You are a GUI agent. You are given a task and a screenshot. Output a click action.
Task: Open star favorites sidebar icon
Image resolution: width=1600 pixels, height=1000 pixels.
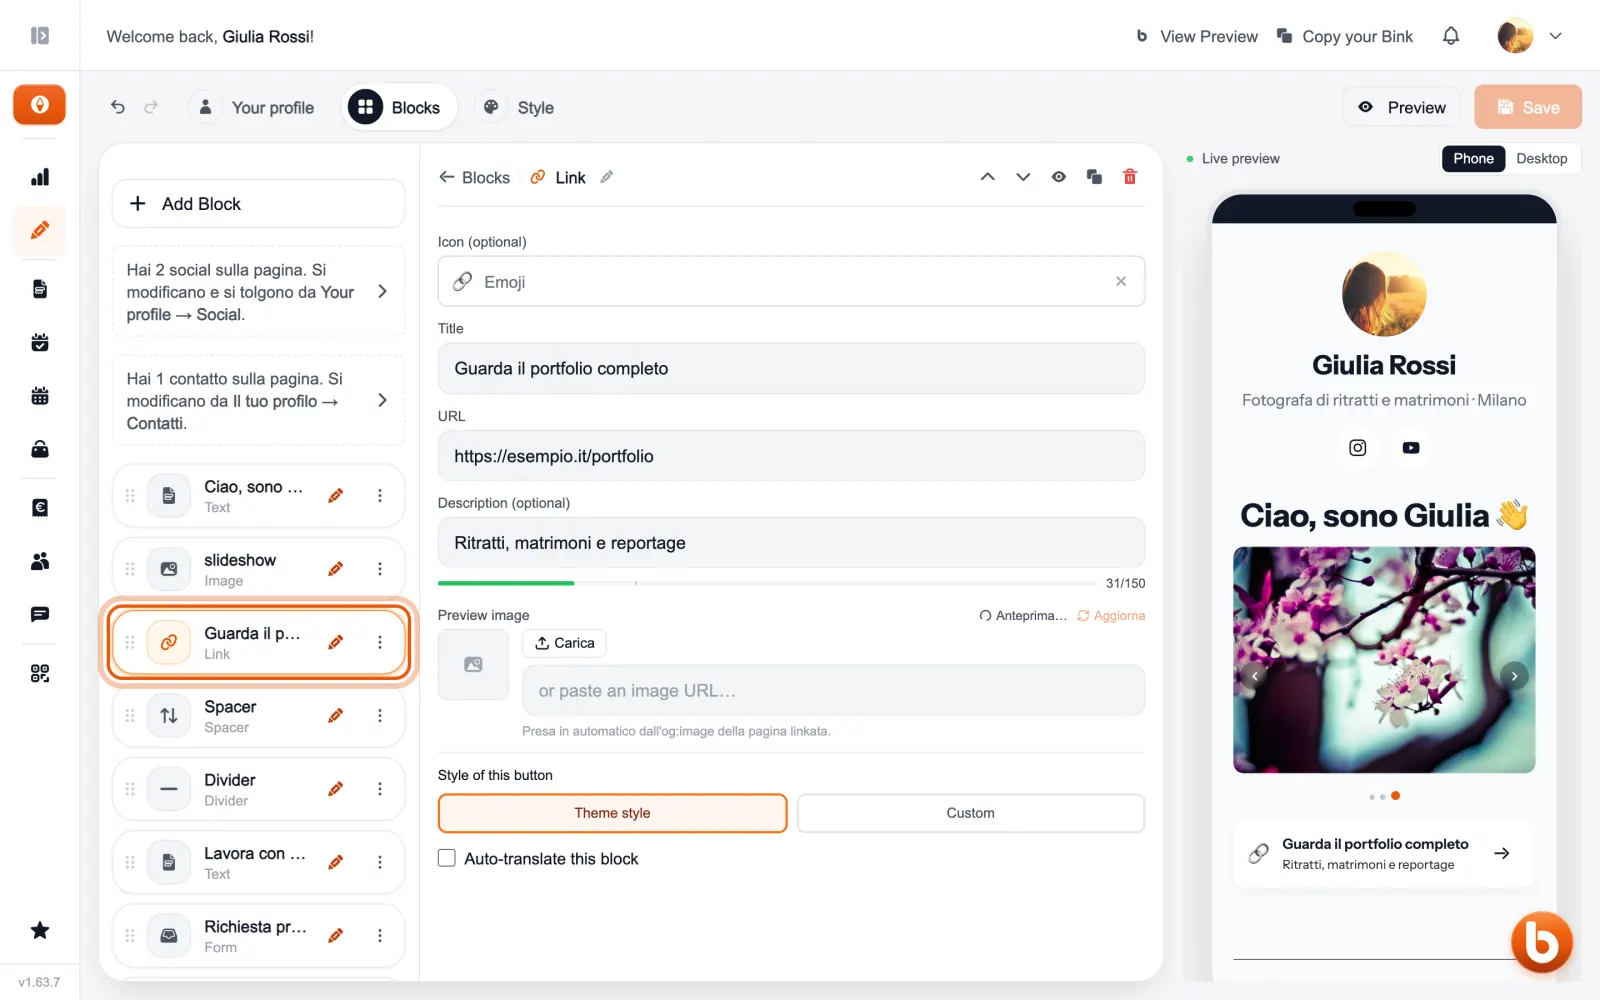[x=40, y=930]
